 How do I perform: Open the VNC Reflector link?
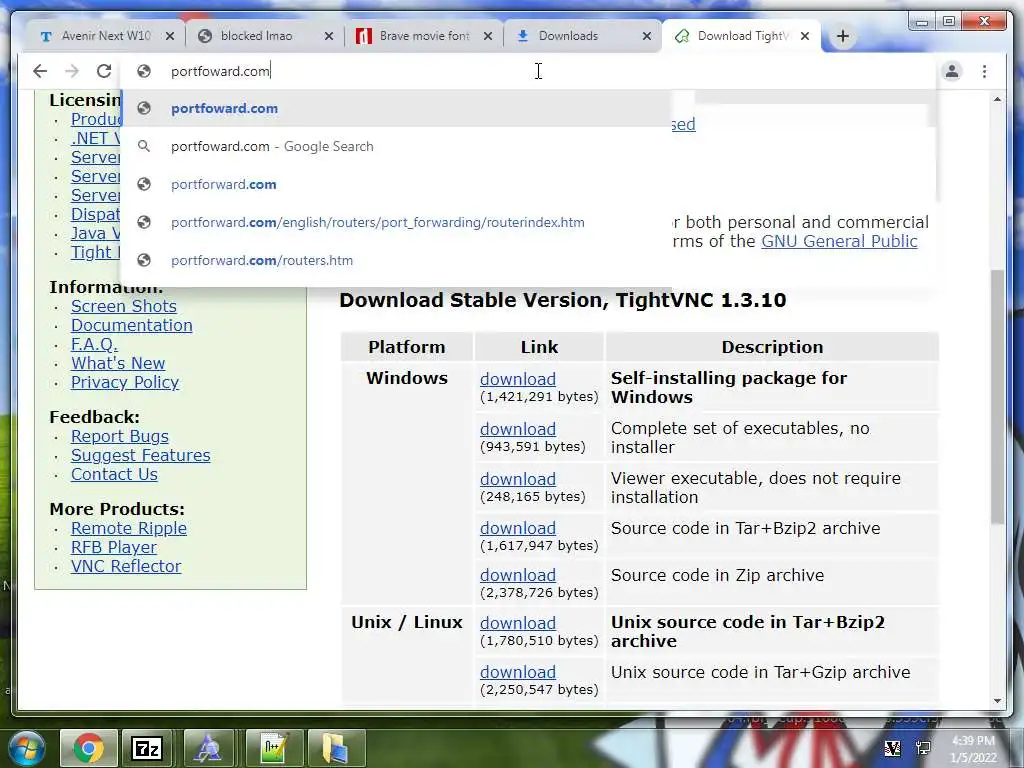click(x=125, y=566)
